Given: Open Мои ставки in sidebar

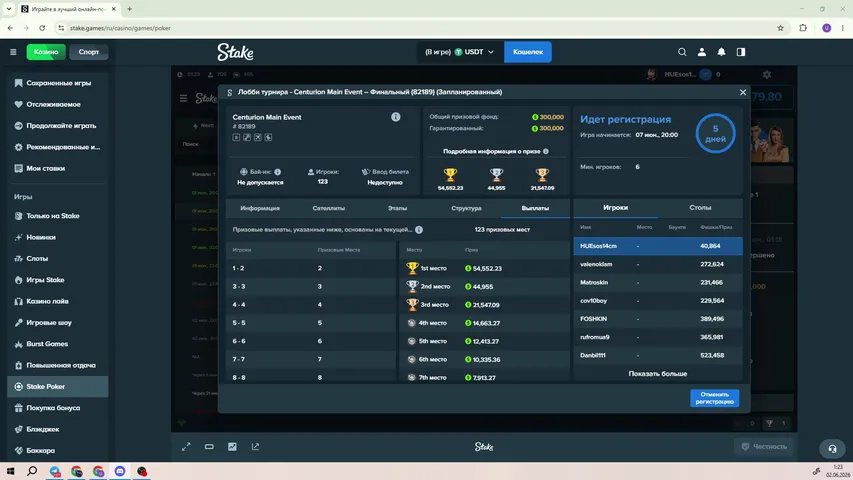Looking at the screenshot, I should 58,169.
